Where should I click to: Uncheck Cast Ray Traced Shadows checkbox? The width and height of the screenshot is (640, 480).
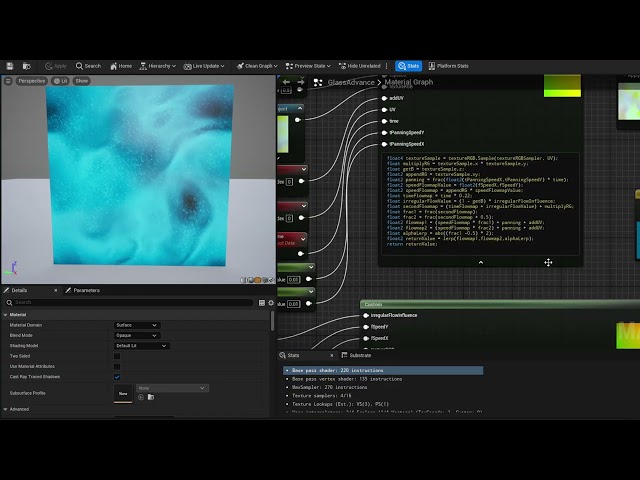click(x=117, y=377)
